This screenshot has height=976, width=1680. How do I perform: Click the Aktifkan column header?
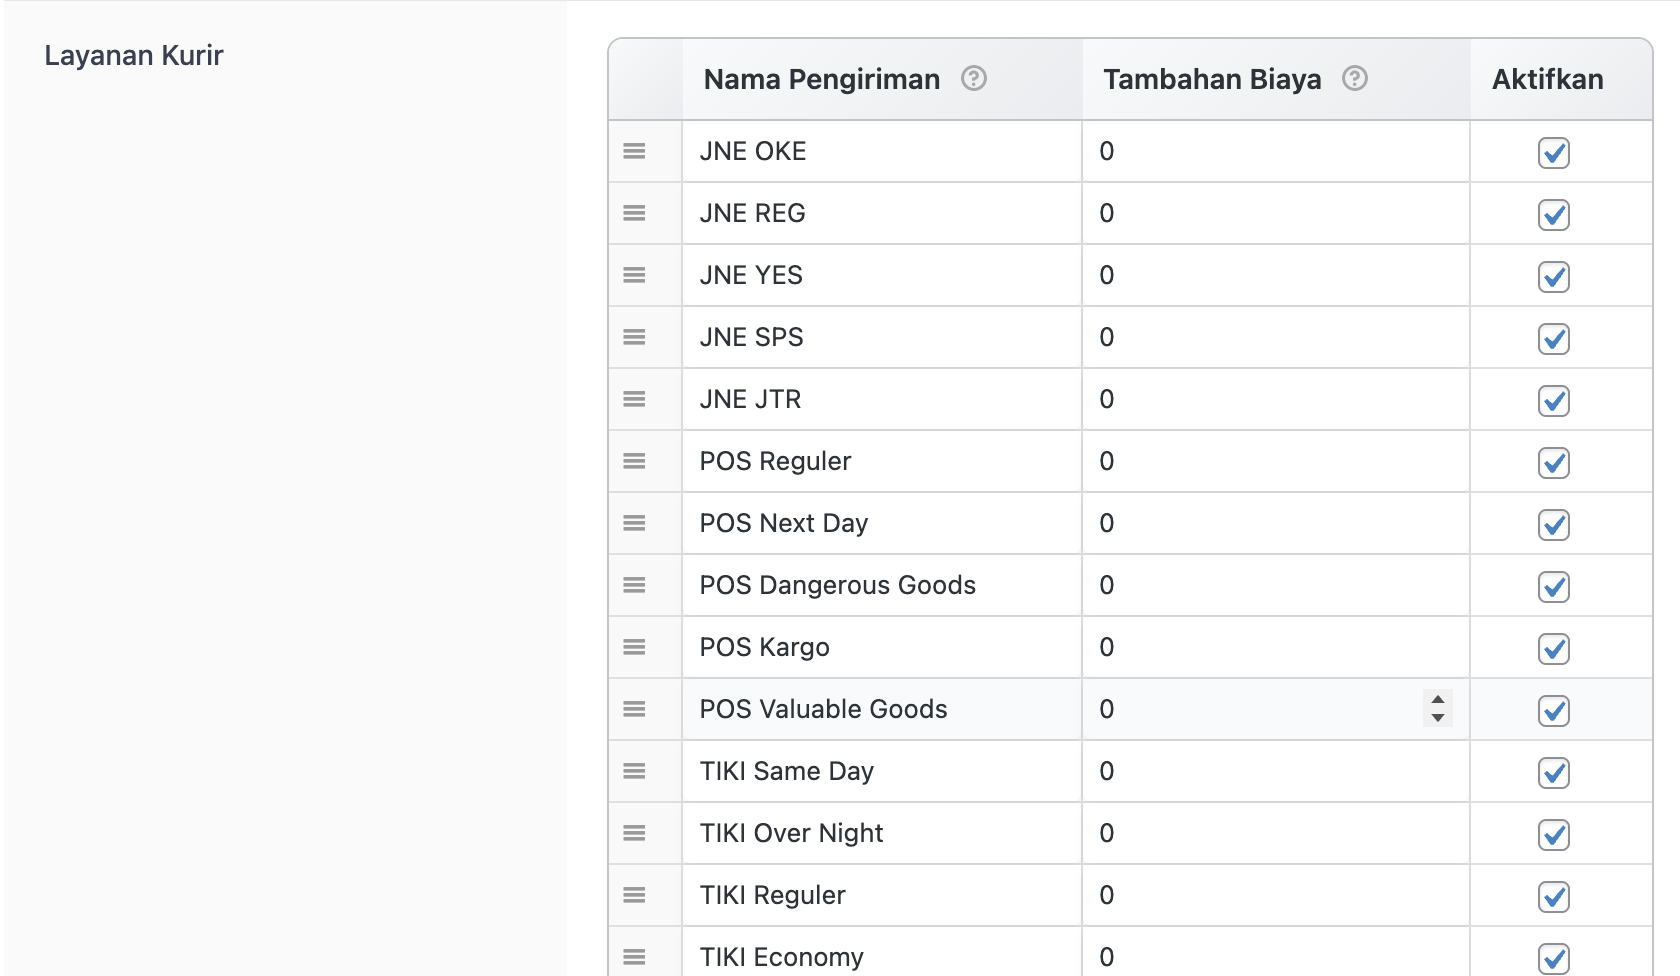click(1547, 79)
